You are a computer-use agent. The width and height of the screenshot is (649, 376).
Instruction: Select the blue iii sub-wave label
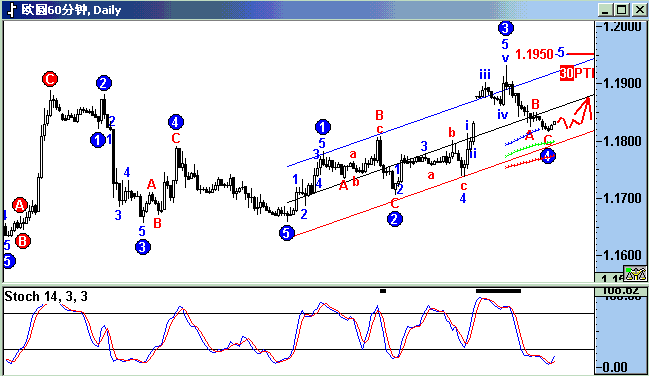click(485, 75)
